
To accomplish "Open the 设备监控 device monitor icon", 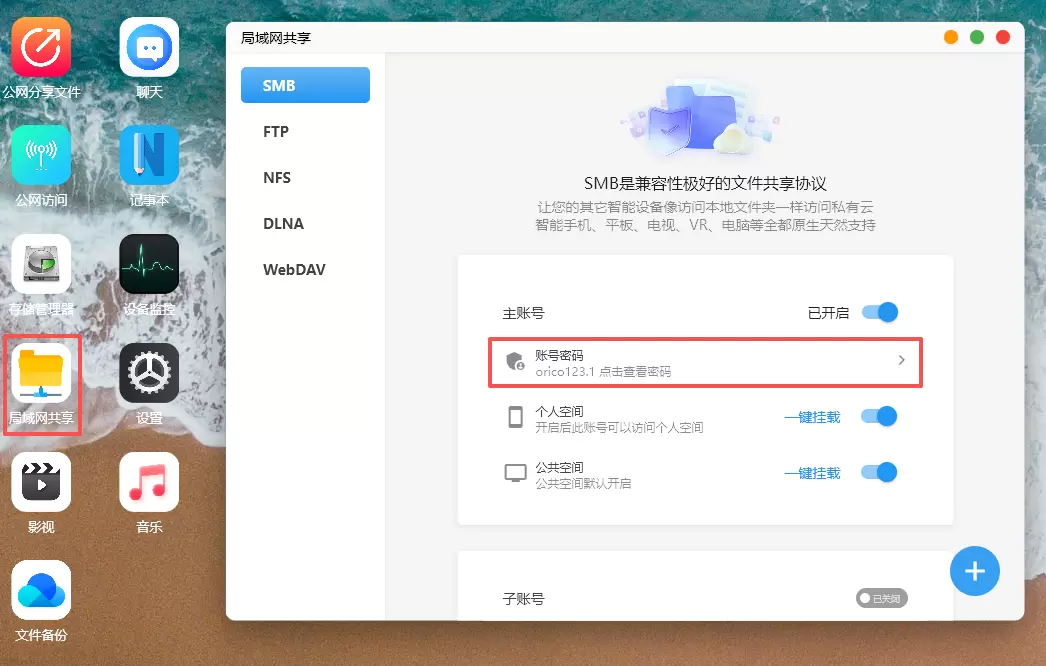I will 149,264.
